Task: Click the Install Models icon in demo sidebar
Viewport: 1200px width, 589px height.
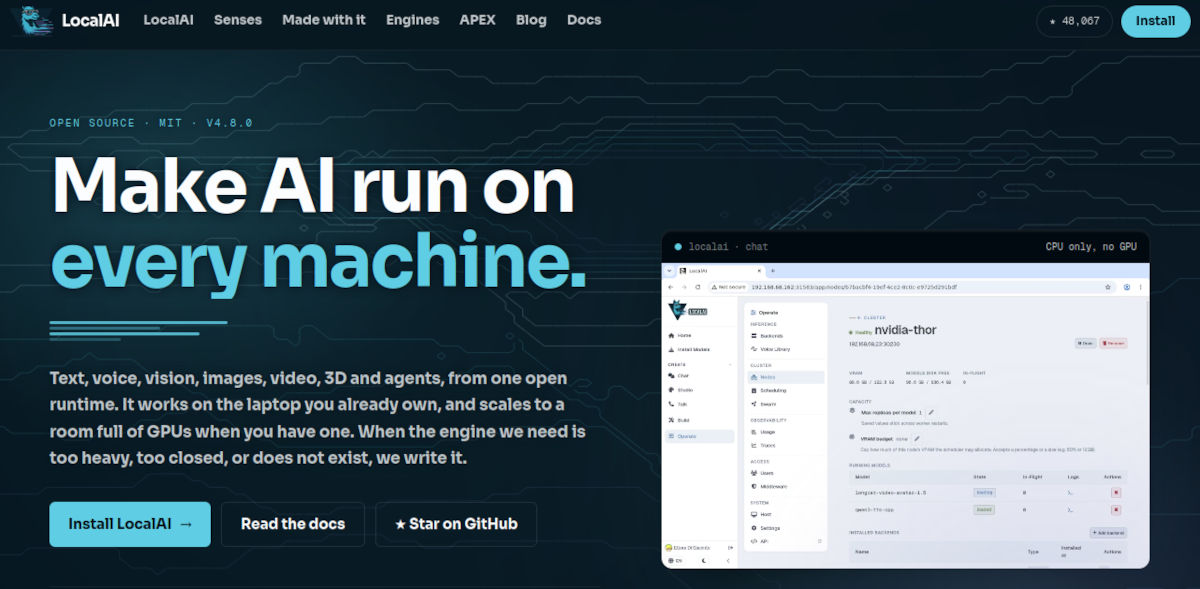Action: [x=671, y=349]
